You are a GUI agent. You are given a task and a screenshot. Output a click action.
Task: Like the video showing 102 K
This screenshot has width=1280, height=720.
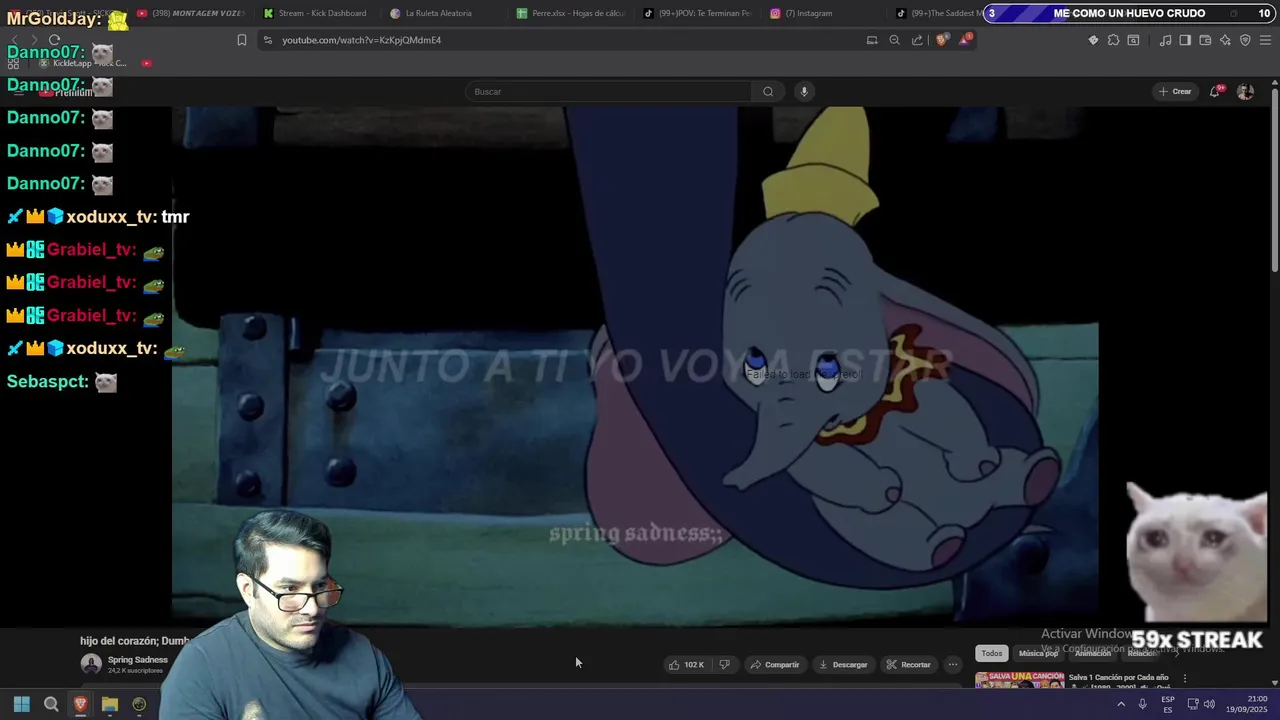point(687,665)
